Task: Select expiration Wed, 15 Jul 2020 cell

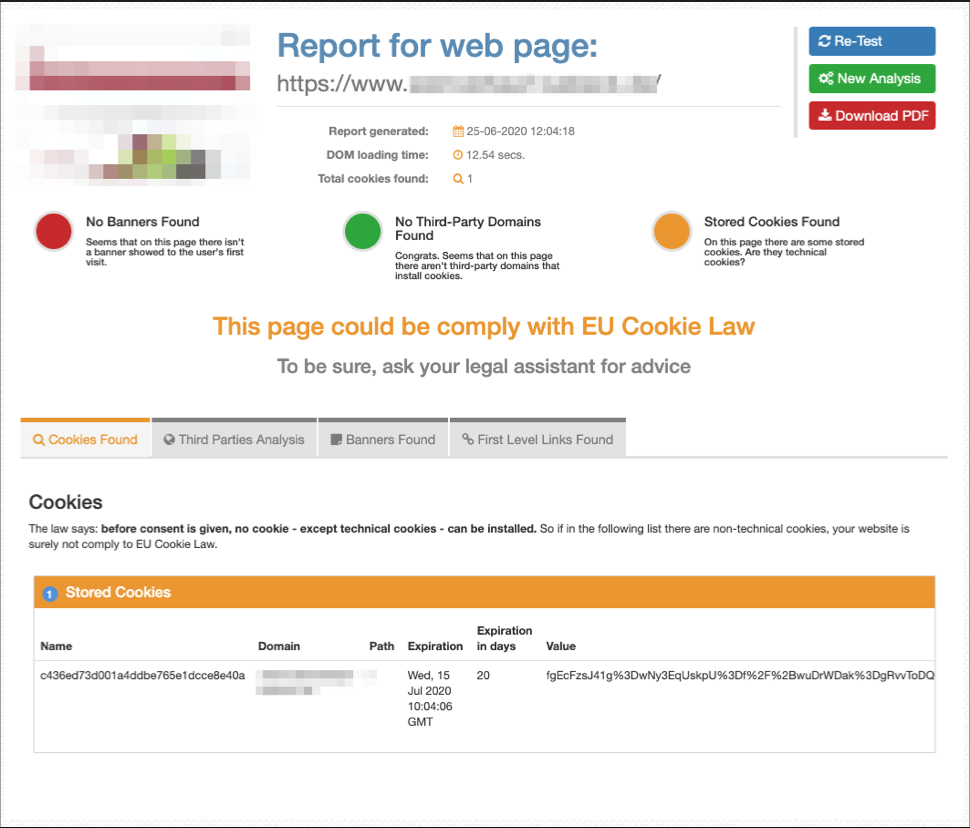Action: [x=430, y=699]
